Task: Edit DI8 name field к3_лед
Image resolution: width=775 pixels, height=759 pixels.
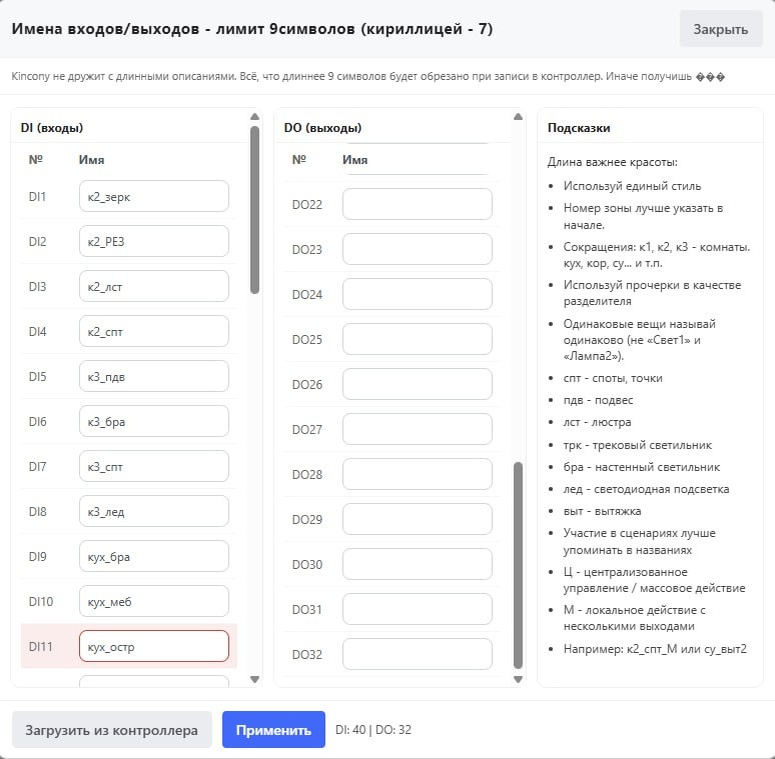Action: (154, 511)
